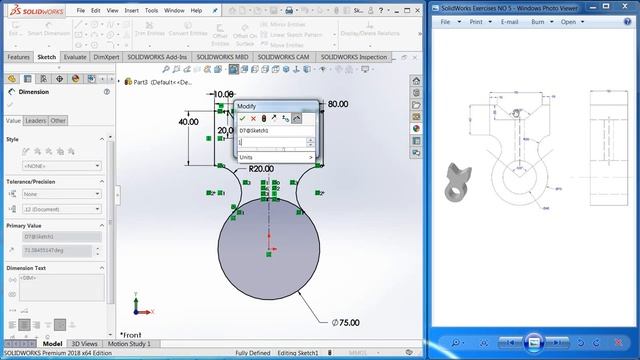Pin the SolidWorks menu bar
This screenshot has height=360, width=640.
pos(215,11)
